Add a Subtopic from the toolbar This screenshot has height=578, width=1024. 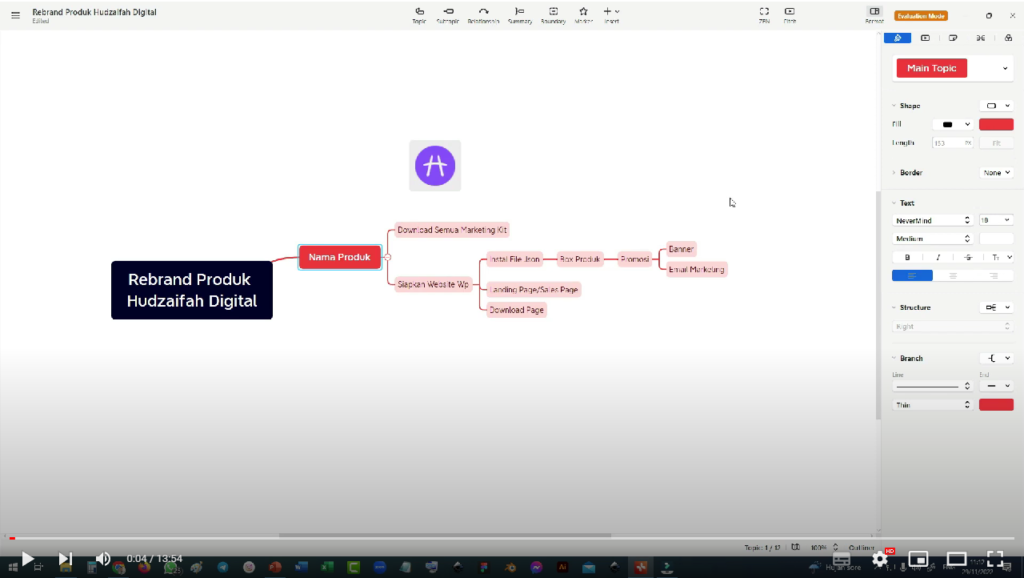click(448, 12)
